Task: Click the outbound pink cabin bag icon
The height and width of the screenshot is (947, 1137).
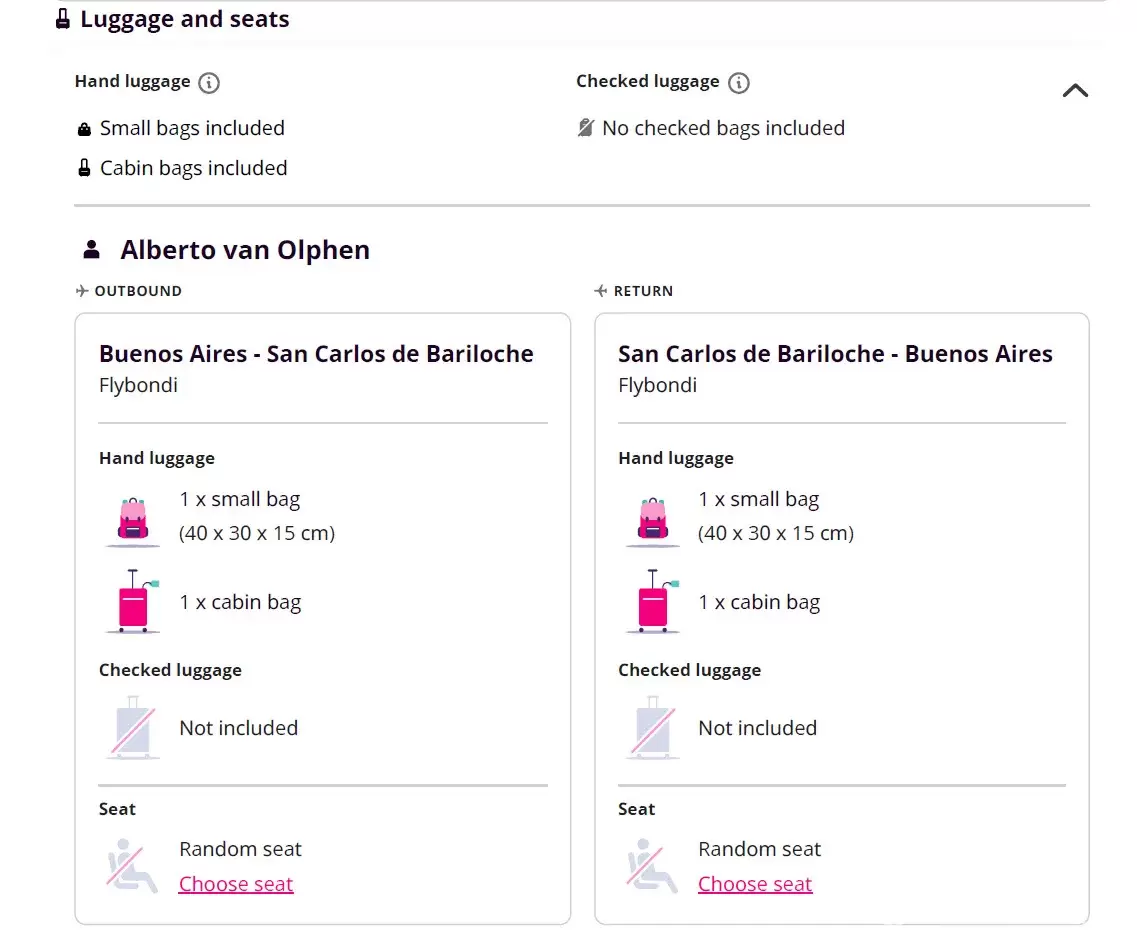Action: pos(133,602)
